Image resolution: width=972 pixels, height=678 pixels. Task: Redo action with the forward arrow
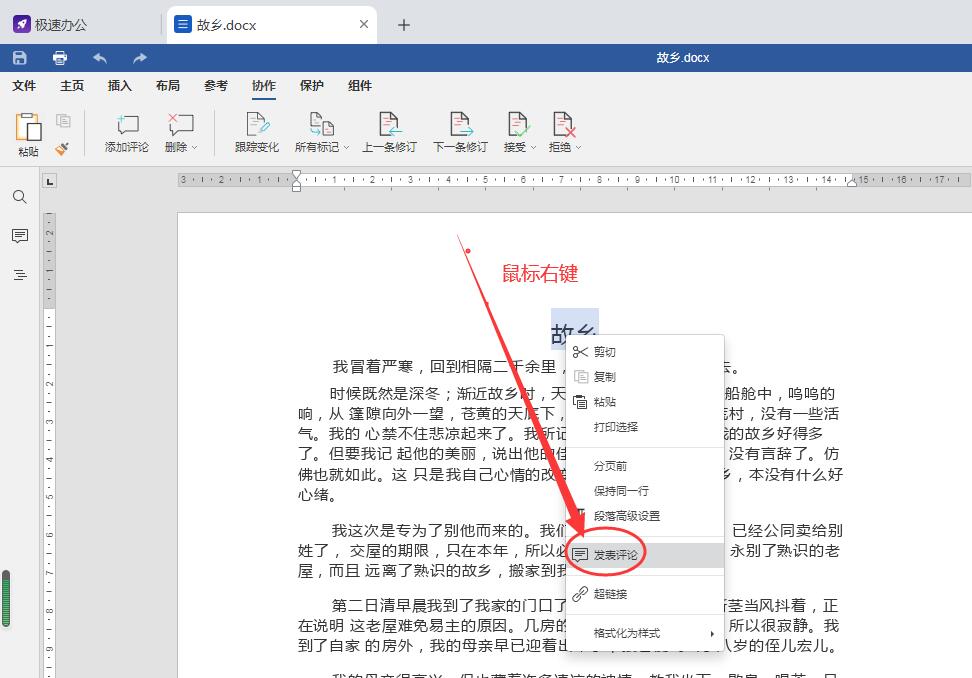[x=139, y=58]
